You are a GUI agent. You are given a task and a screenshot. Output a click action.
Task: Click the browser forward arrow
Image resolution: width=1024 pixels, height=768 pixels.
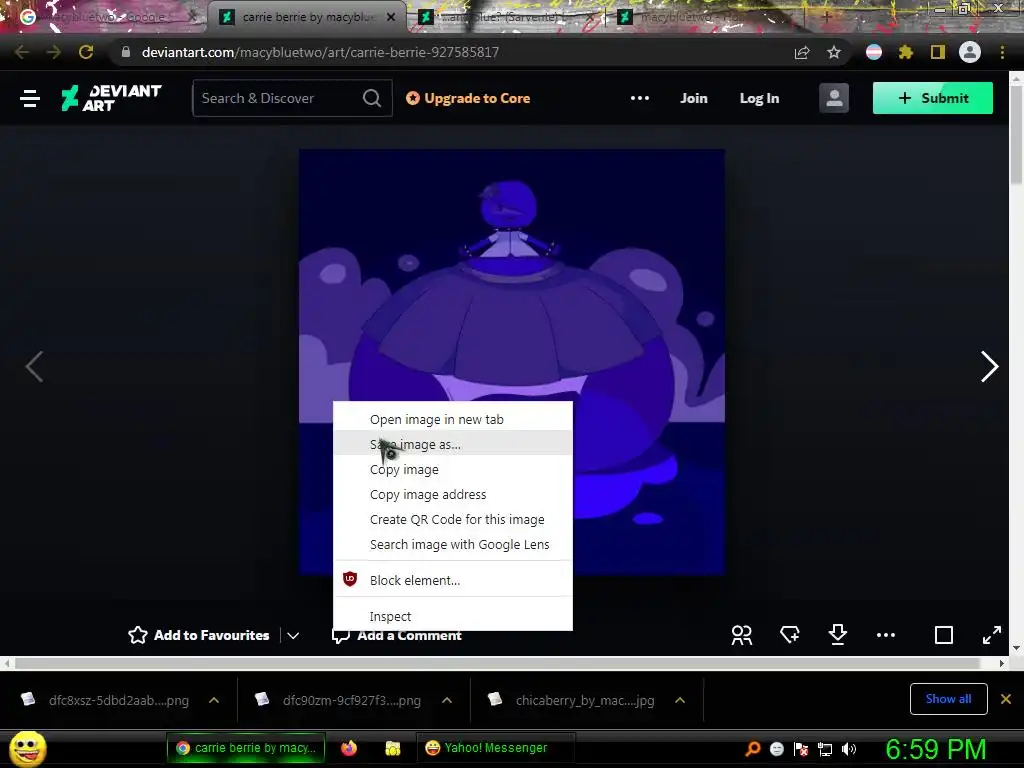[54, 52]
